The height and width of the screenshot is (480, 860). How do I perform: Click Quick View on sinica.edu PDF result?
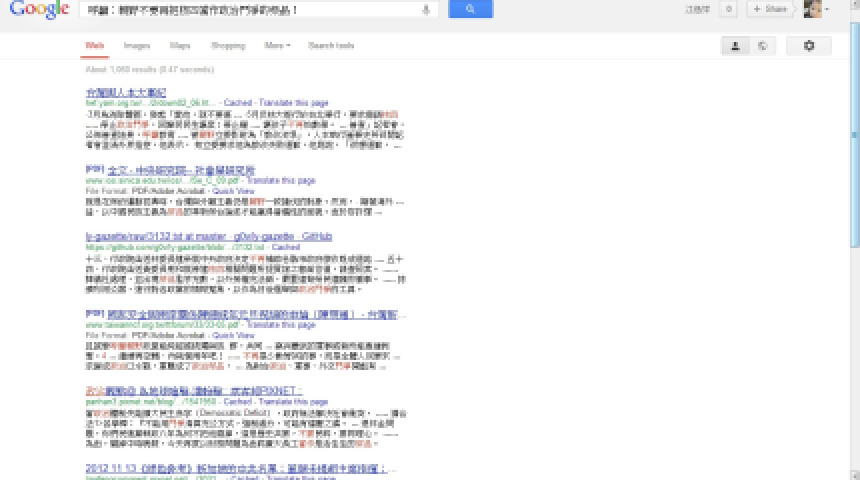click(233, 190)
